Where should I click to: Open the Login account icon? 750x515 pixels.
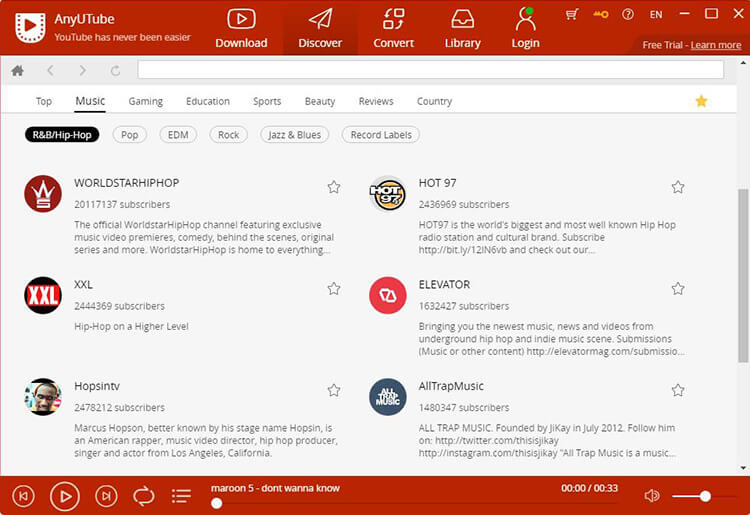tap(525, 29)
